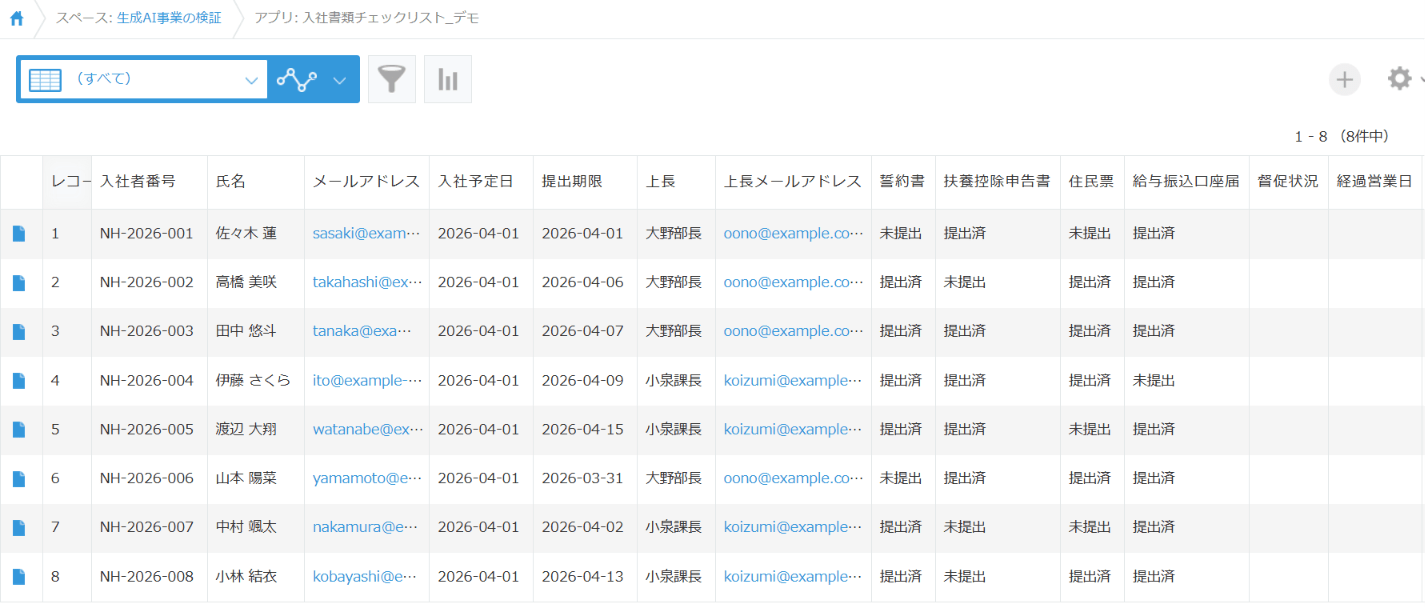Expand the (すべて) view dropdown
Screen dimensions: 1425x607
pyautogui.click(x=251, y=80)
